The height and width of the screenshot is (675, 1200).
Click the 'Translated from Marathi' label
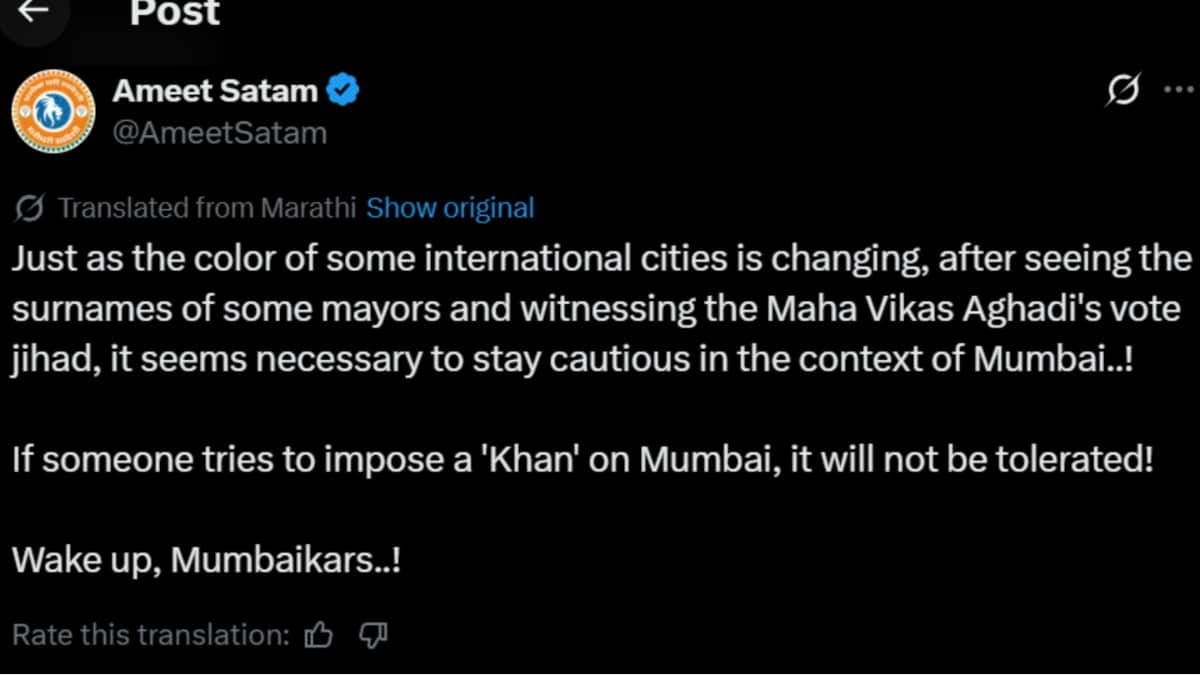(210, 207)
